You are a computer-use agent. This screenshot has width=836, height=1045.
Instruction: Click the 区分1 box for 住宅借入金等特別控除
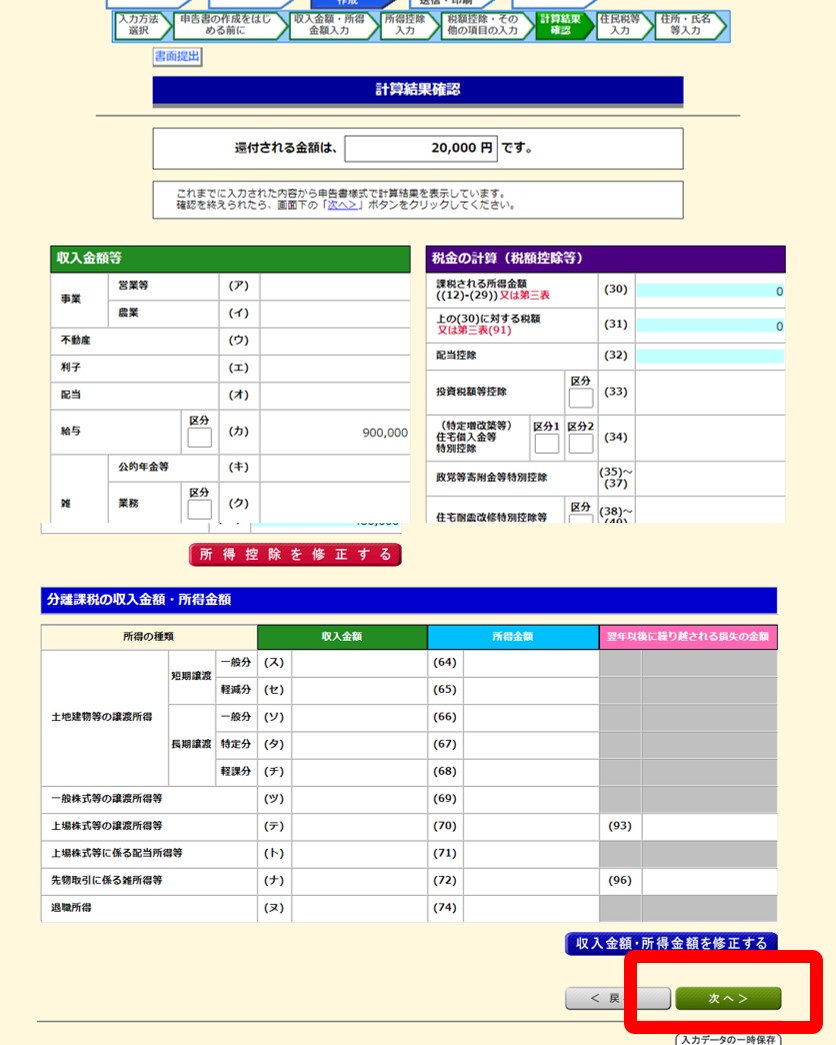point(547,444)
